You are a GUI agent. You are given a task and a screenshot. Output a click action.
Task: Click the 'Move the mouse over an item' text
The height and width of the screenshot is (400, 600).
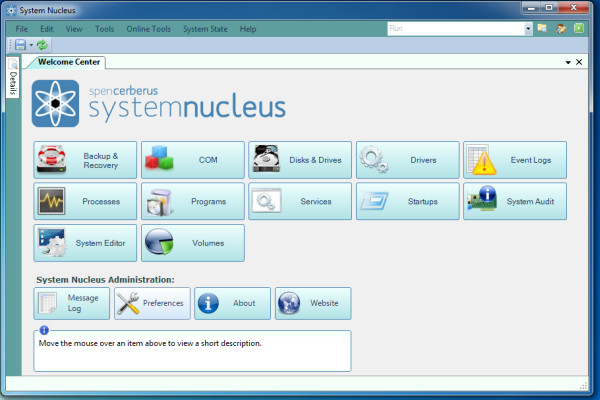point(150,343)
